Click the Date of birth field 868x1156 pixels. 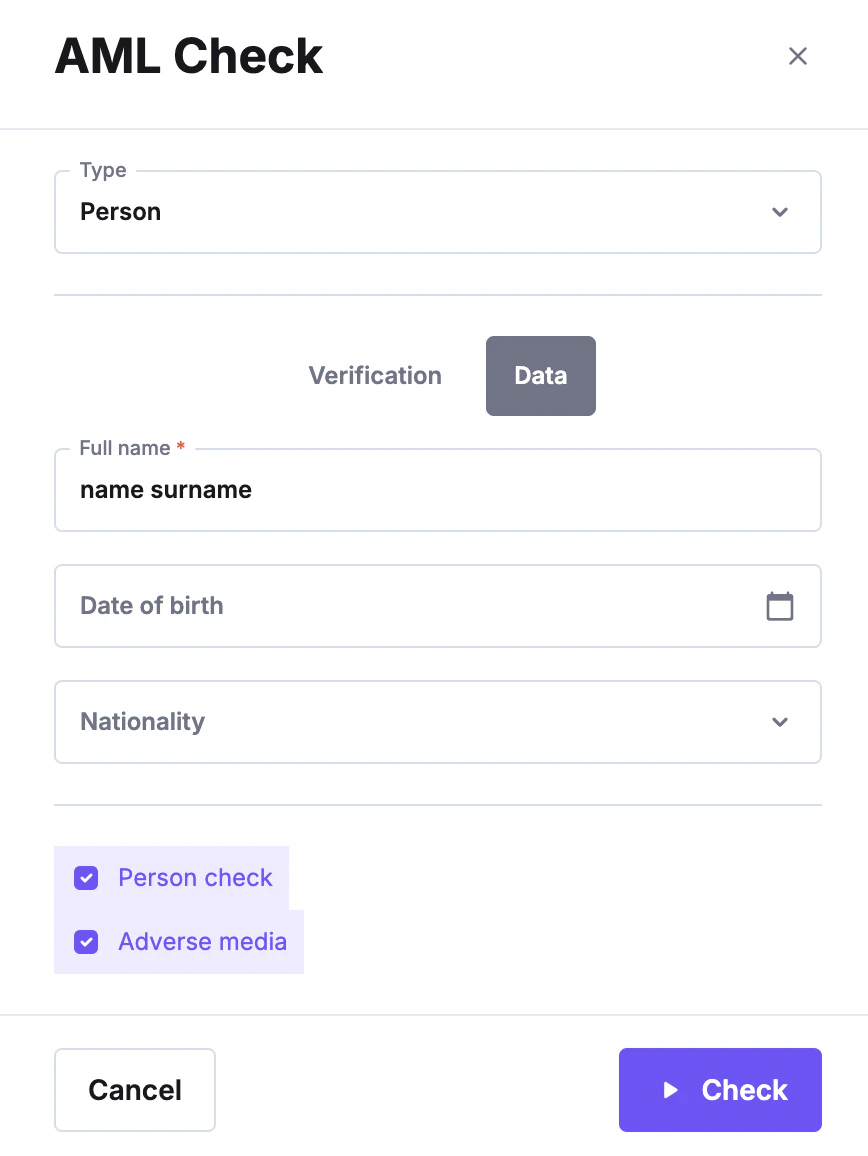(x=400, y=606)
